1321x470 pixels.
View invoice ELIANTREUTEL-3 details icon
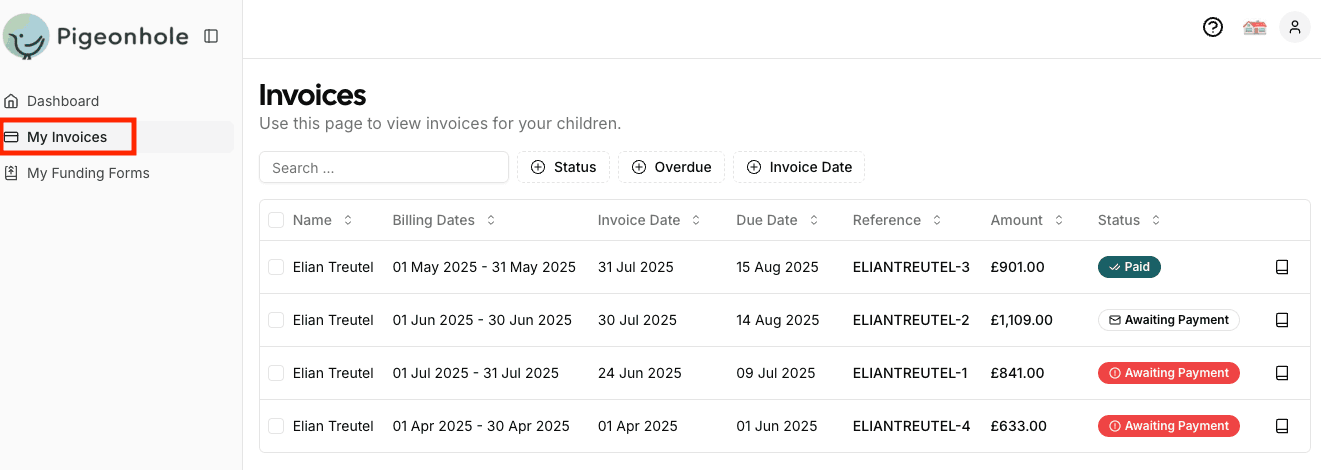coord(1282,267)
